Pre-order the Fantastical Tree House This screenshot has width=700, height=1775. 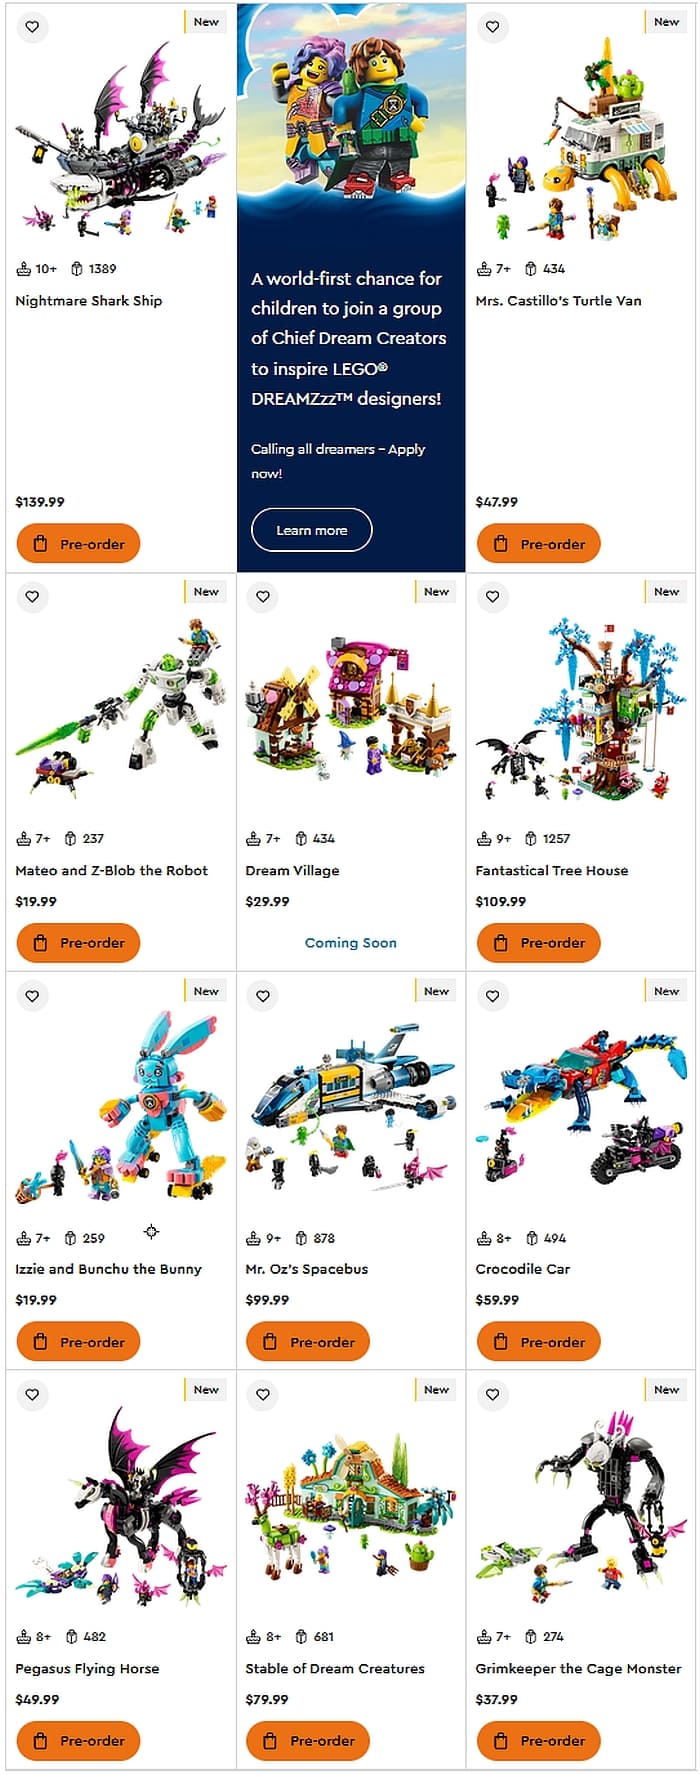[538, 942]
